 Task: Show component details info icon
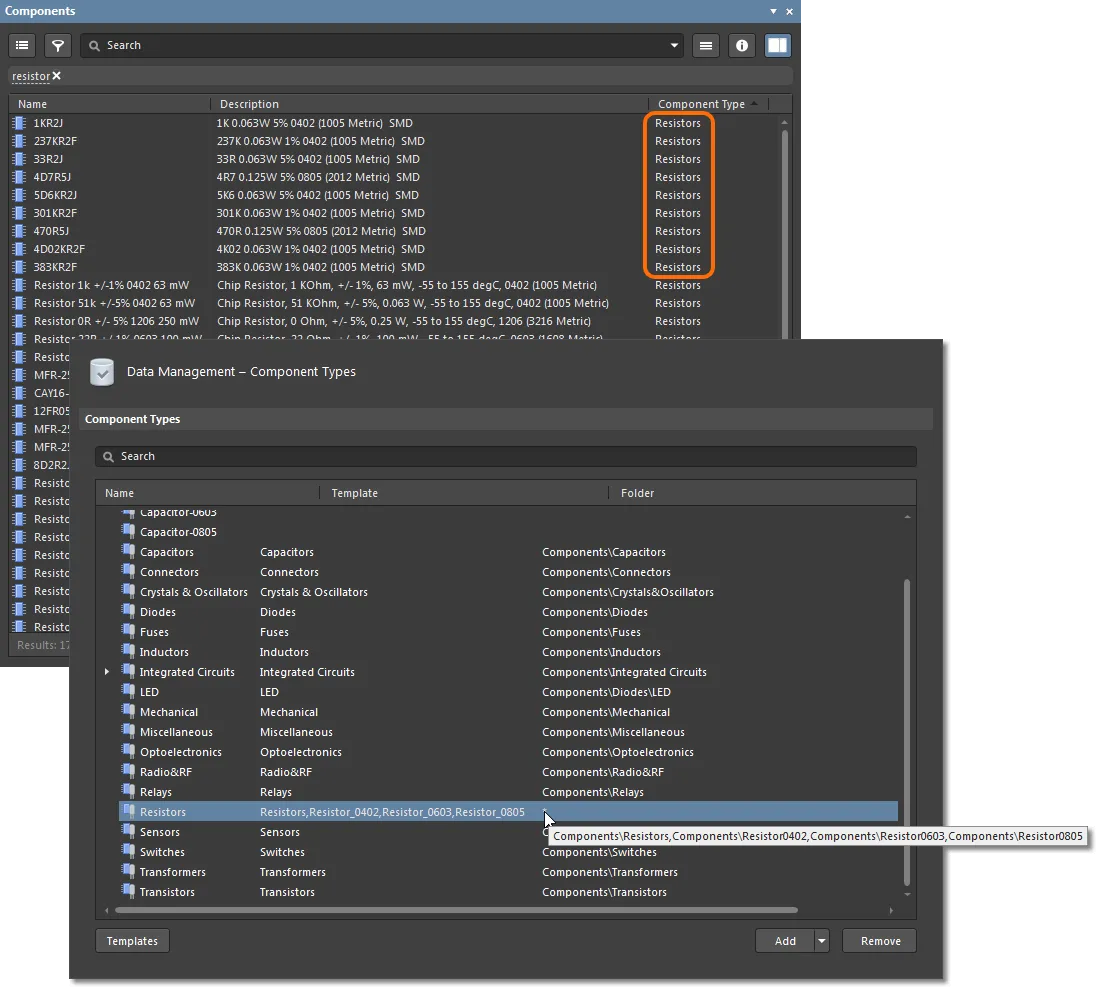[x=741, y=45]
